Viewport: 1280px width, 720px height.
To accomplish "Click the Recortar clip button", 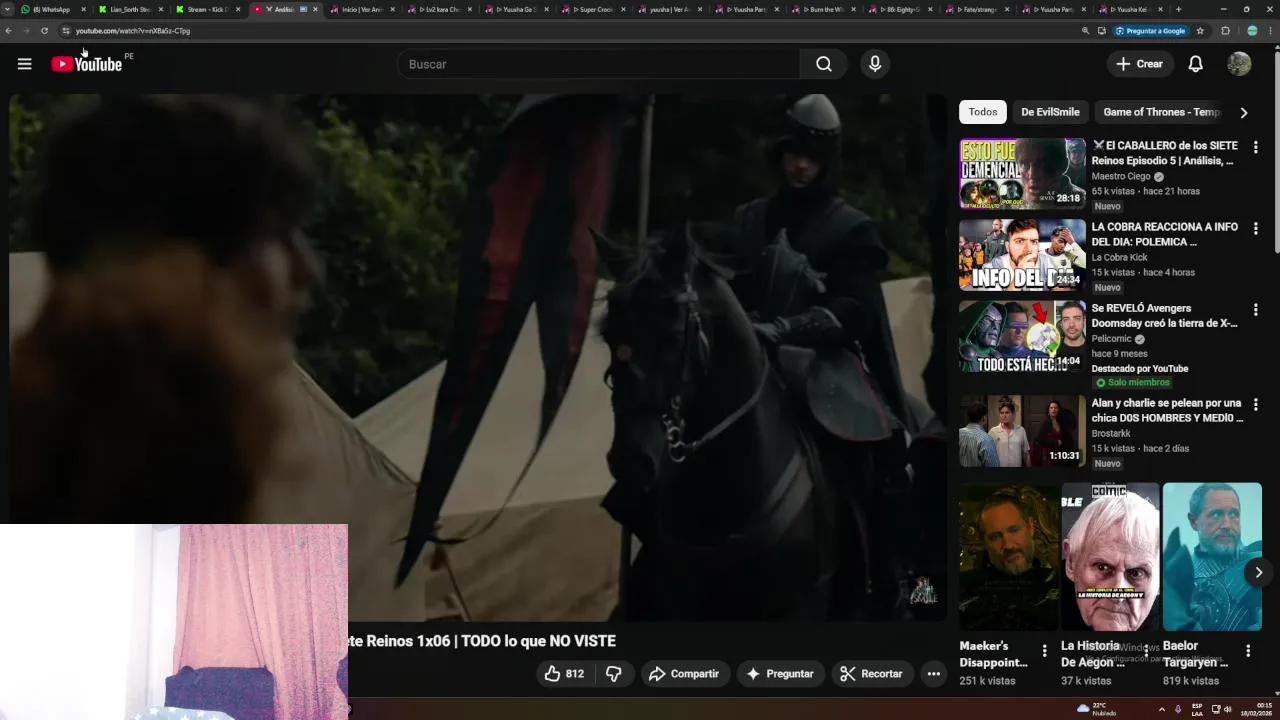I will tap(871, 674).
